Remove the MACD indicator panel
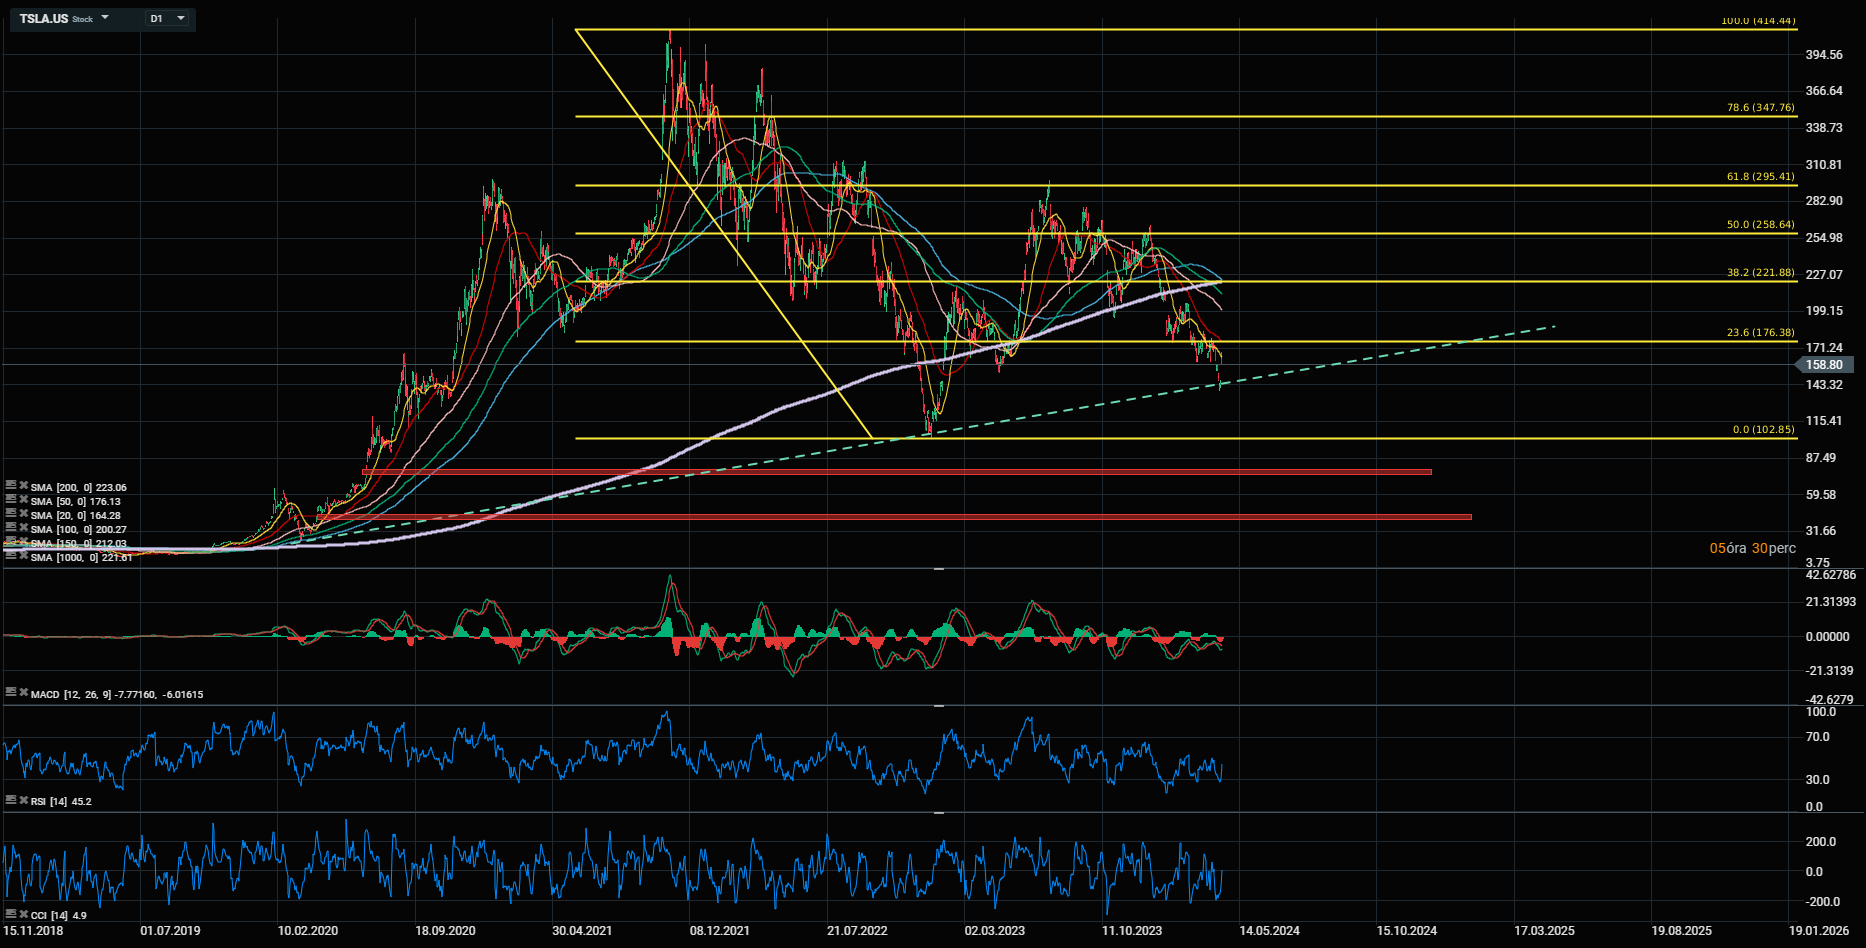Viewport: 1866px width, 948px height. (23, 692)
